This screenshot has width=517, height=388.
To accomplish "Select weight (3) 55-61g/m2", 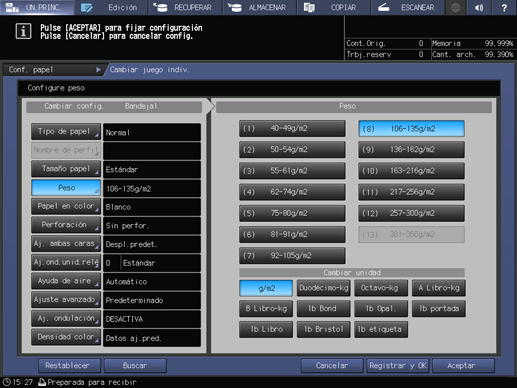I will [x=292, y=171].
